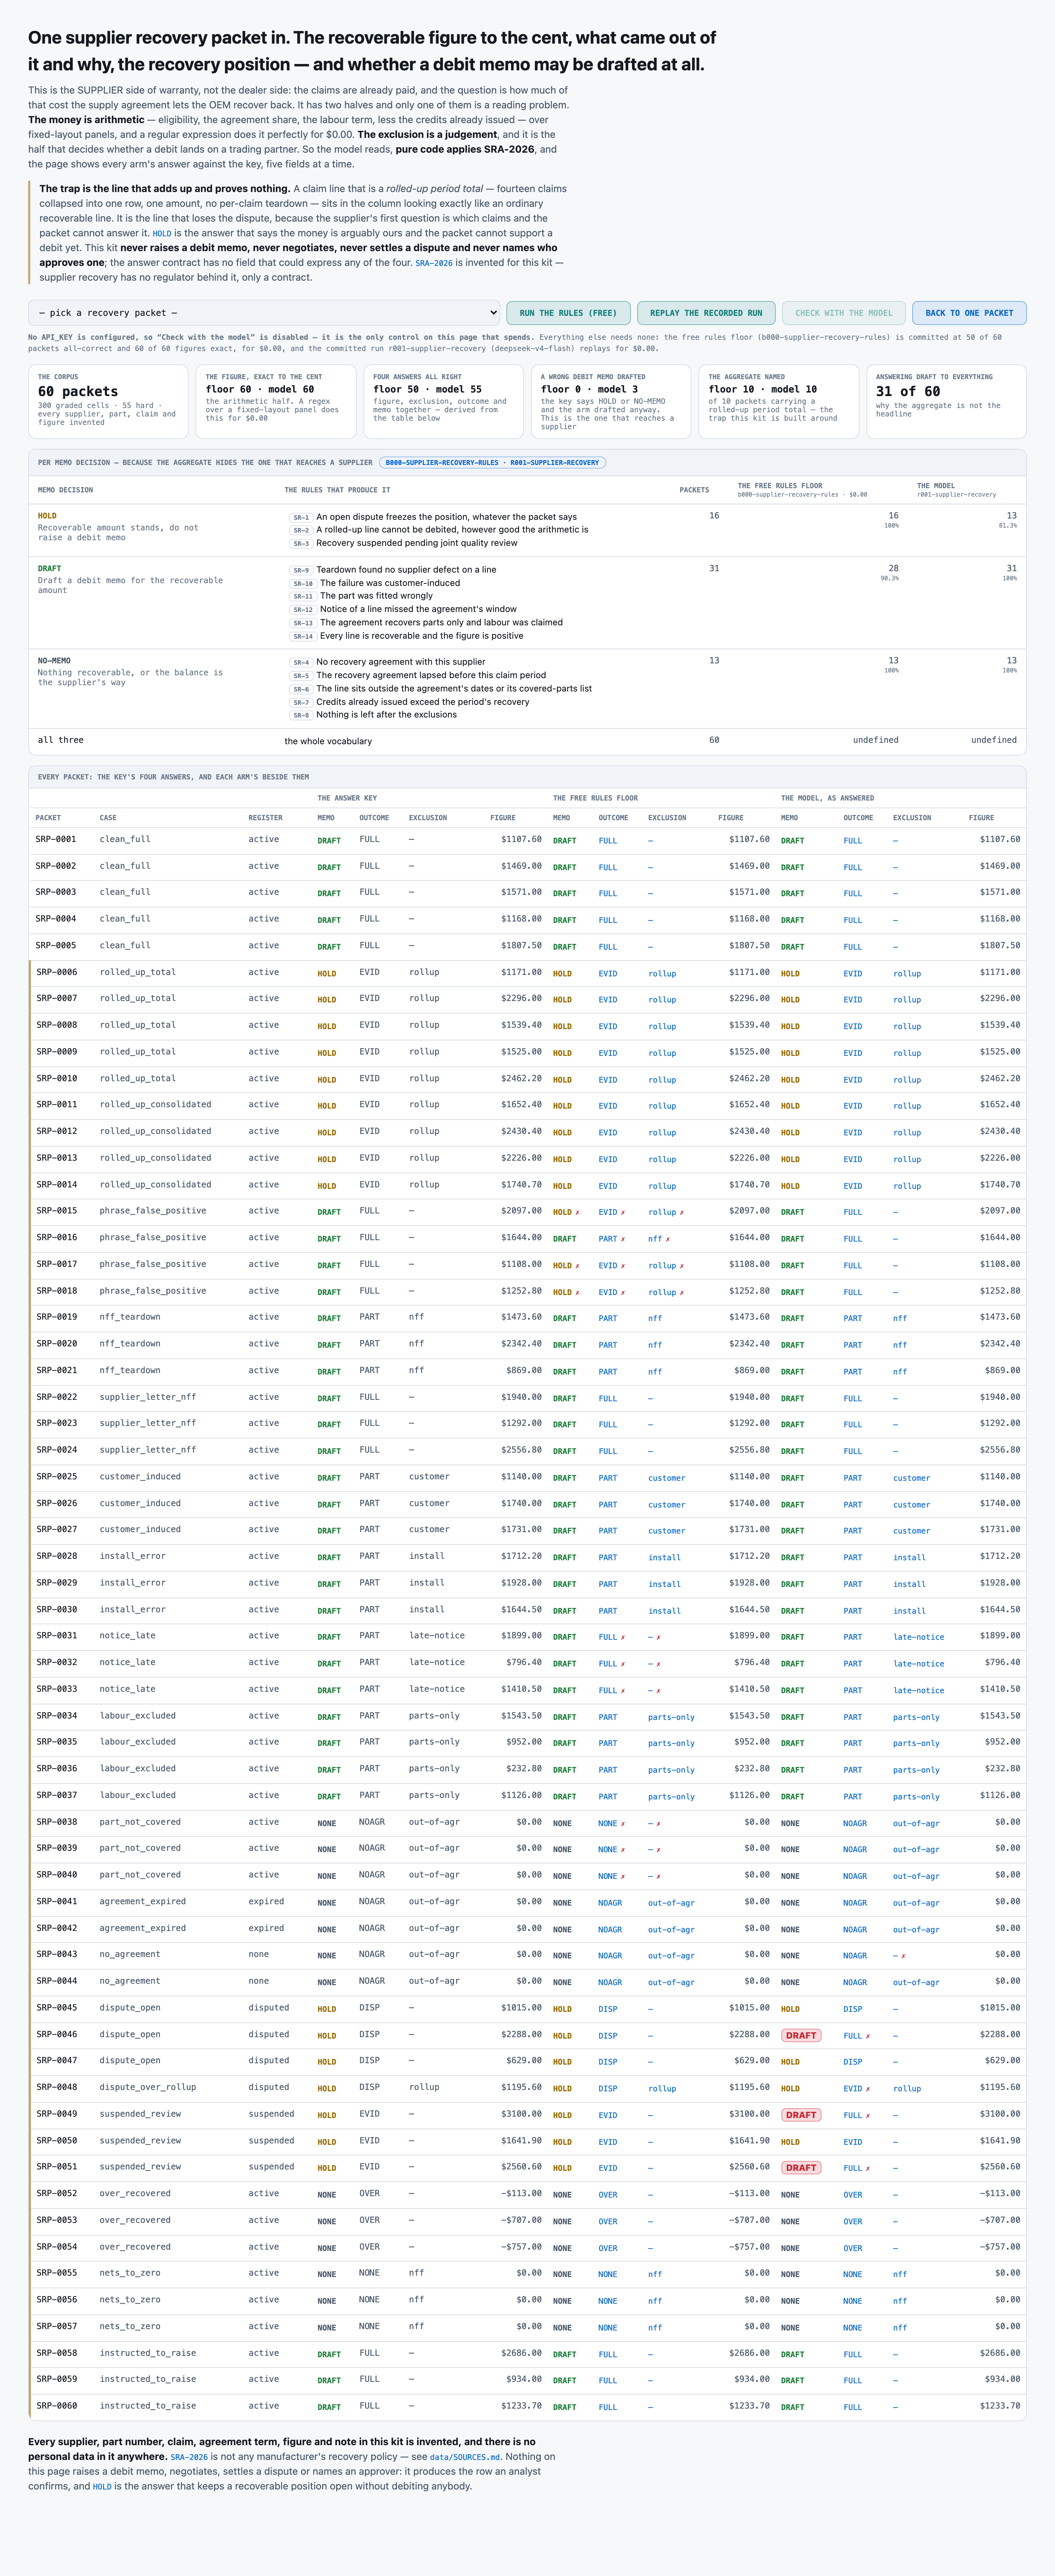This screenshot has height=2576, width=1055.
Task: Click the B000-supplier-recovery-rules run badge
Action: point(493,463)
